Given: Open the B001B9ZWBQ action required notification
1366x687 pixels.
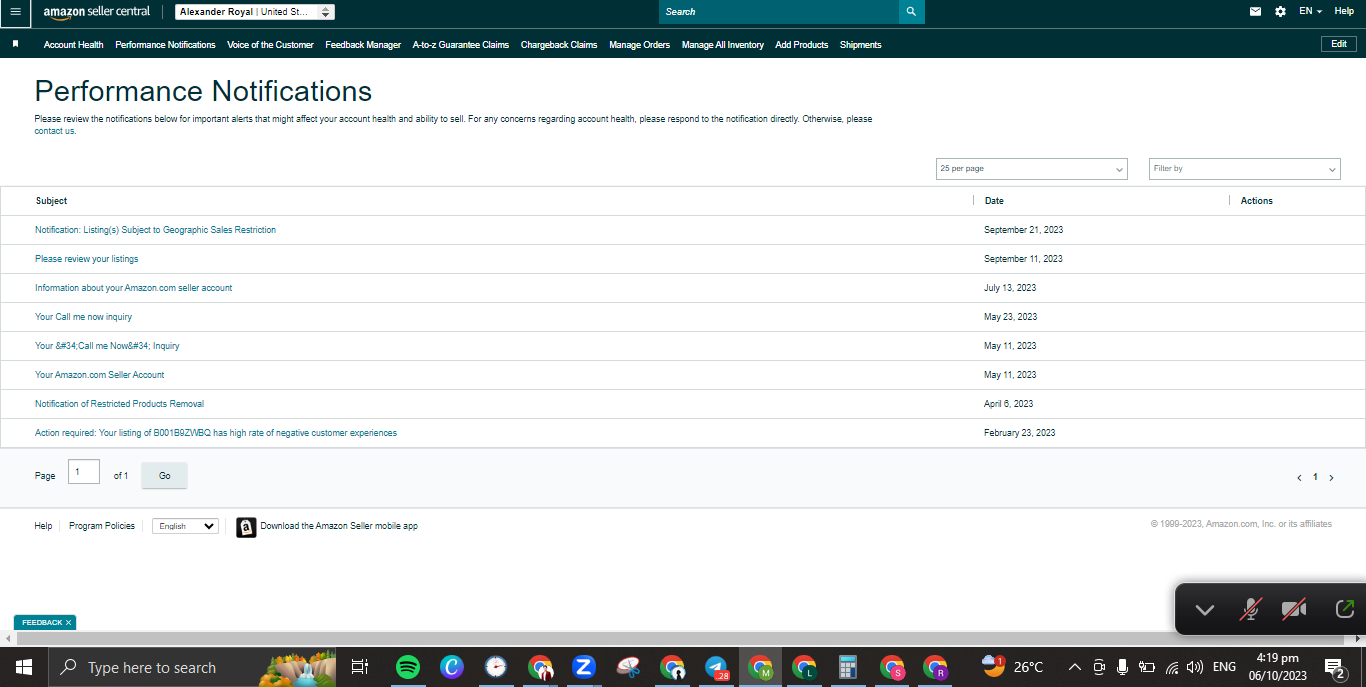Looking at the screenshot, I should [x=216, y=433].
